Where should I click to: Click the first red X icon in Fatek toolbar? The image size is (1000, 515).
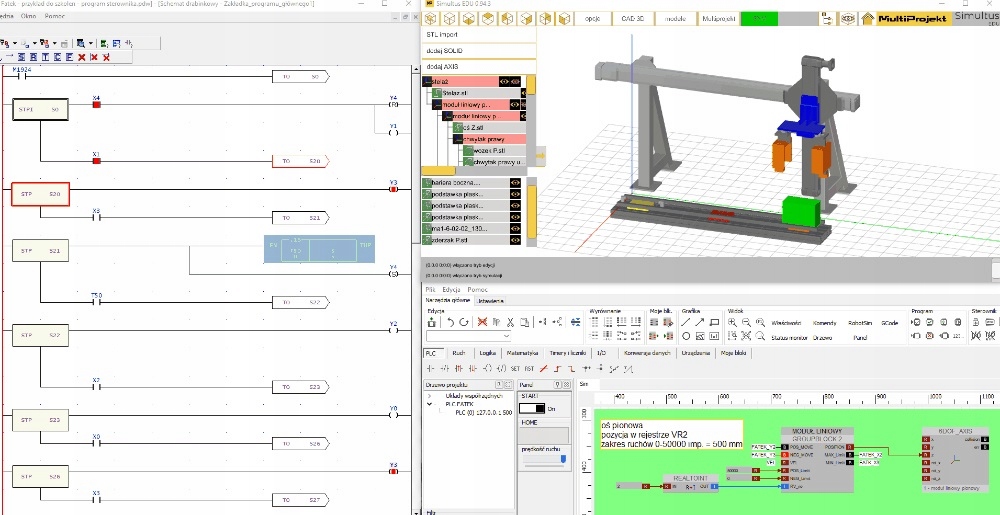tap(82, 57)
